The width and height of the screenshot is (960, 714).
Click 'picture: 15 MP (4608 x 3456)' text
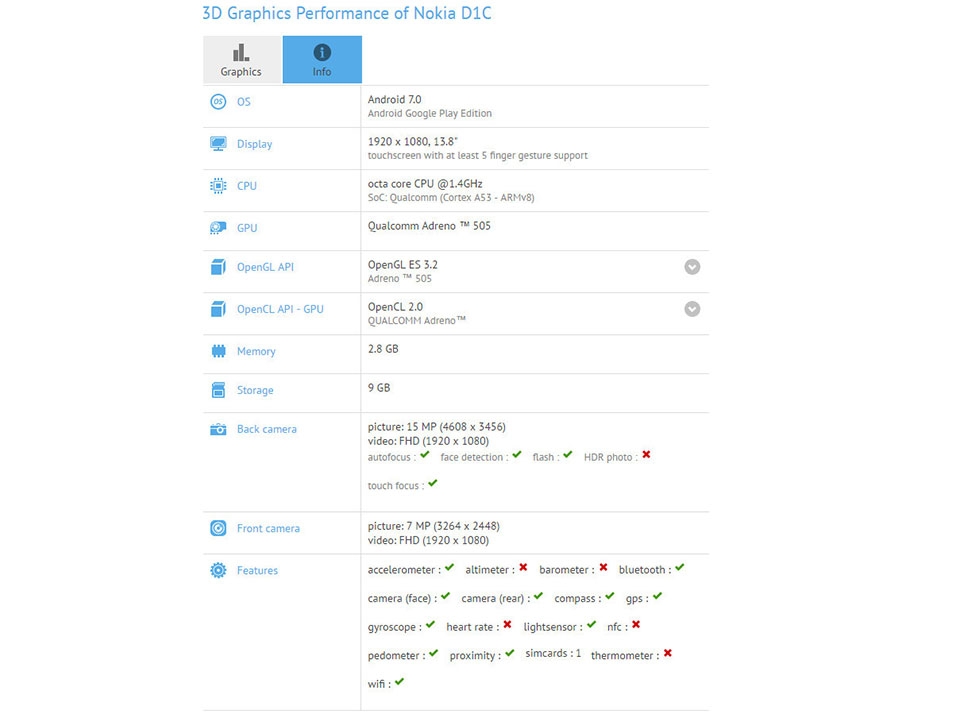(437, 427)
